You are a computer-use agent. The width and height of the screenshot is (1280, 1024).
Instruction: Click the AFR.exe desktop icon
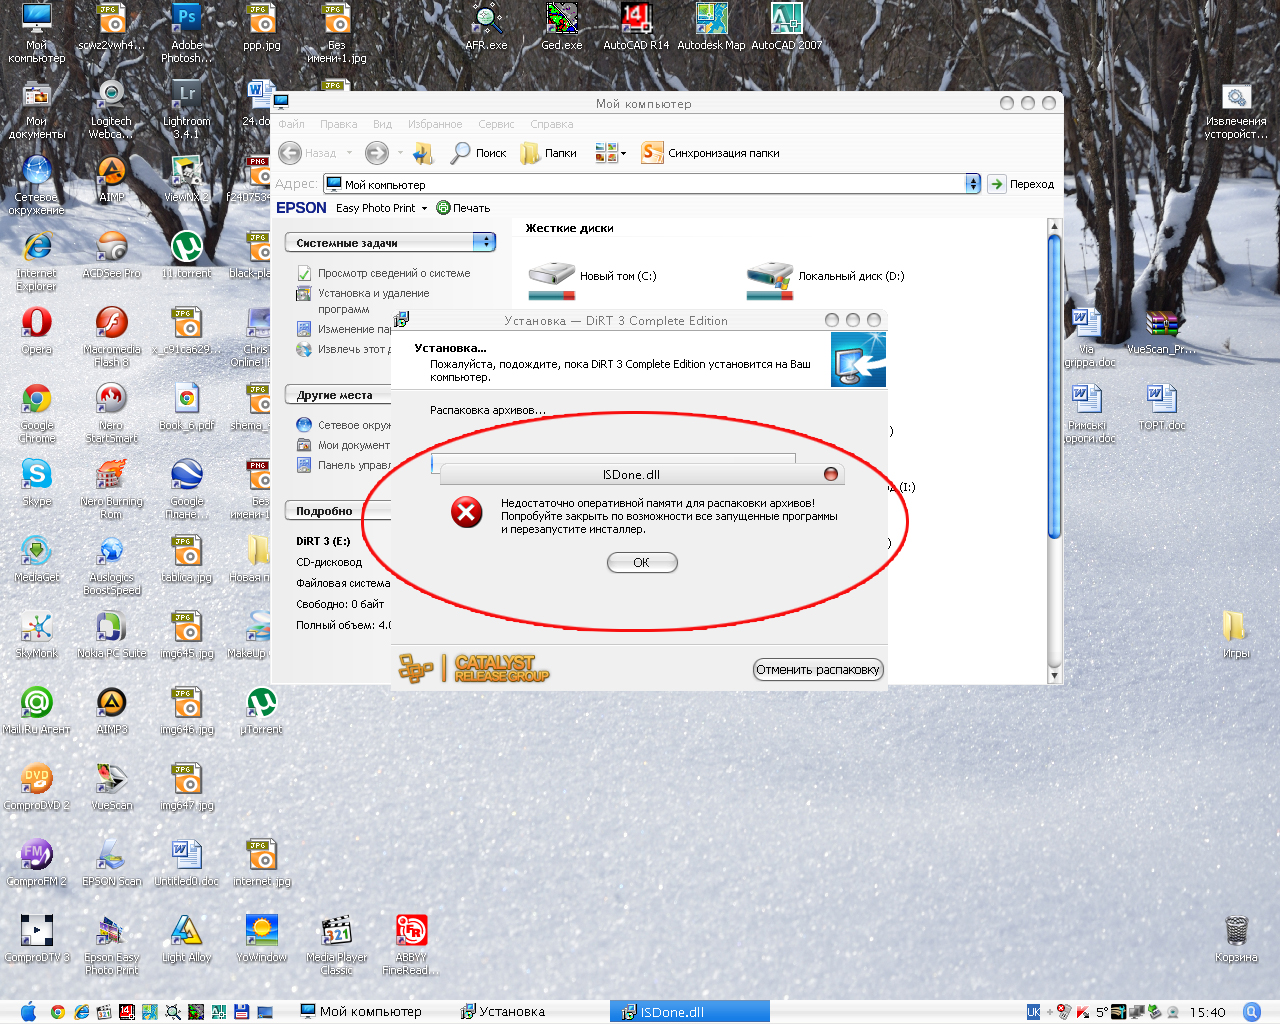tap(486, 27)
